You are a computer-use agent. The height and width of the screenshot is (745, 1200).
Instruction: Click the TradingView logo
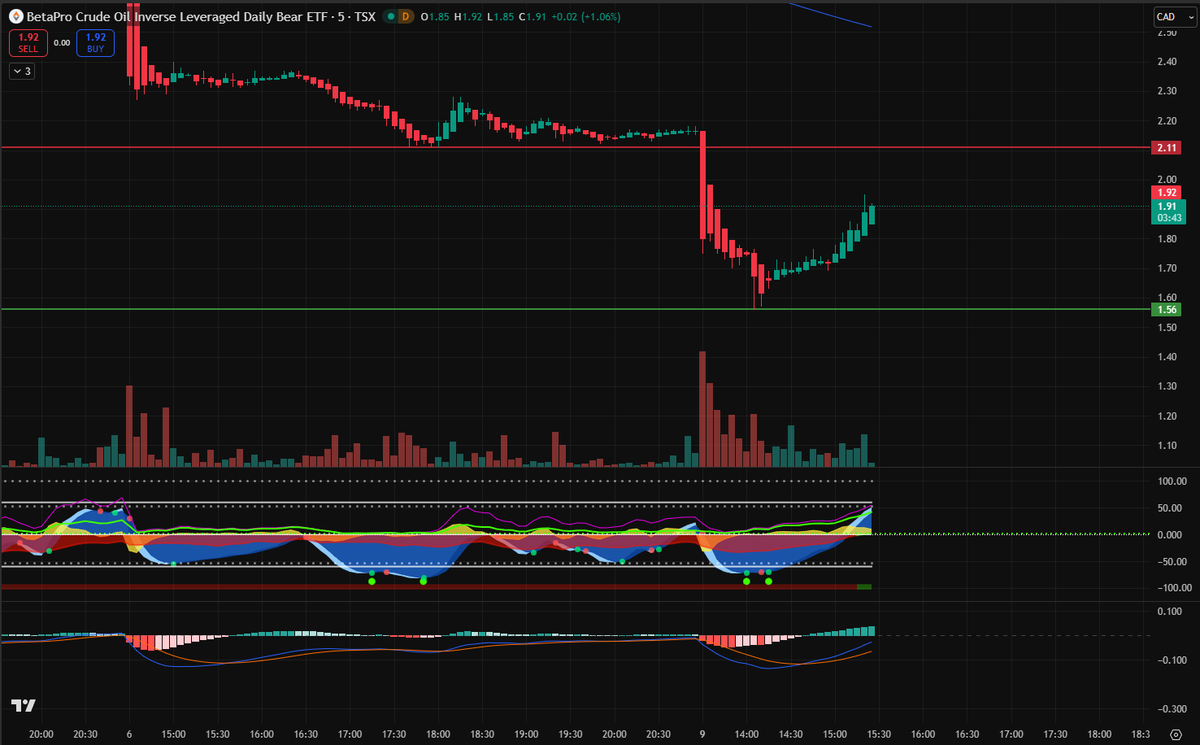coord(23,705)
